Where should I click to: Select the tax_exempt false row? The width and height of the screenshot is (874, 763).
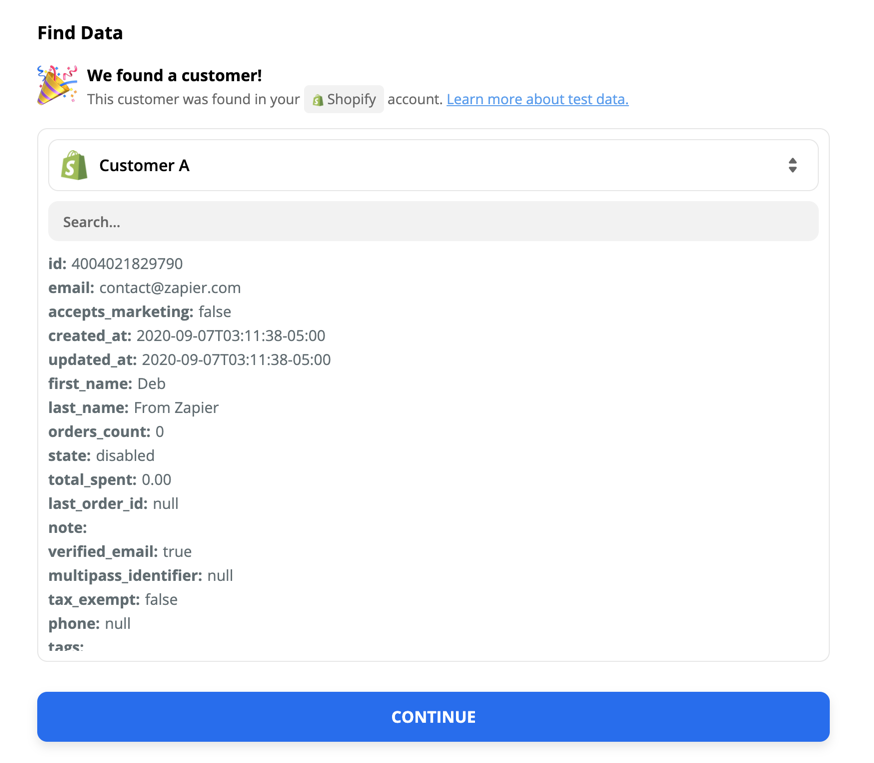click(x=113, y=599)
